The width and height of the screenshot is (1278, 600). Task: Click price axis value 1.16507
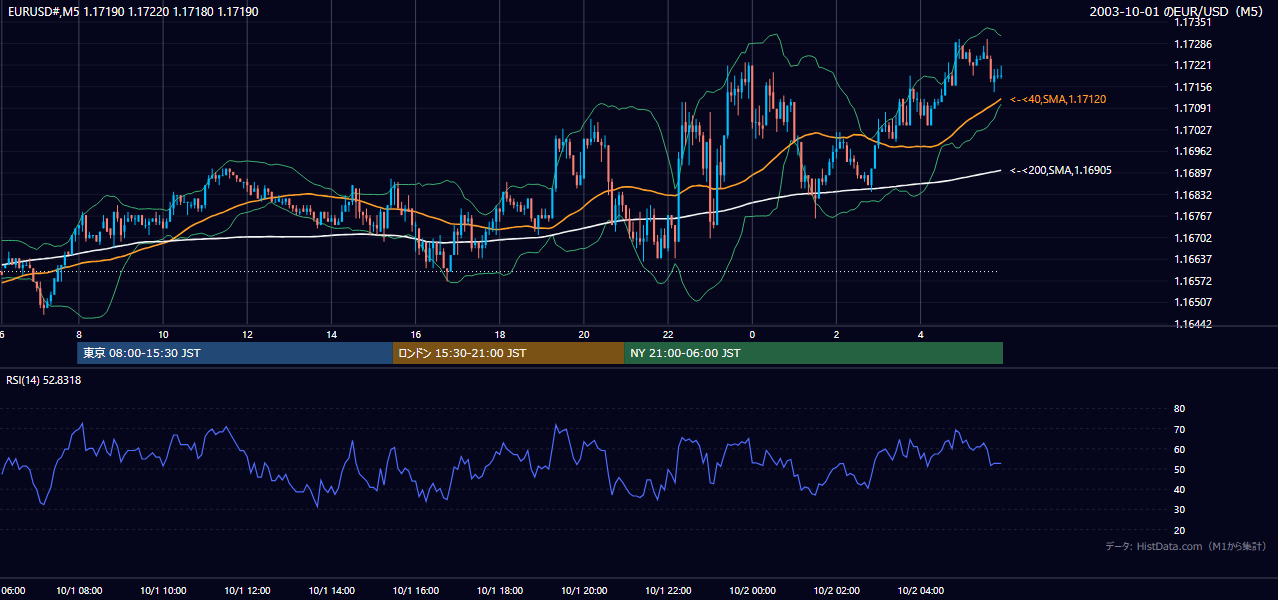[1193, 302]
